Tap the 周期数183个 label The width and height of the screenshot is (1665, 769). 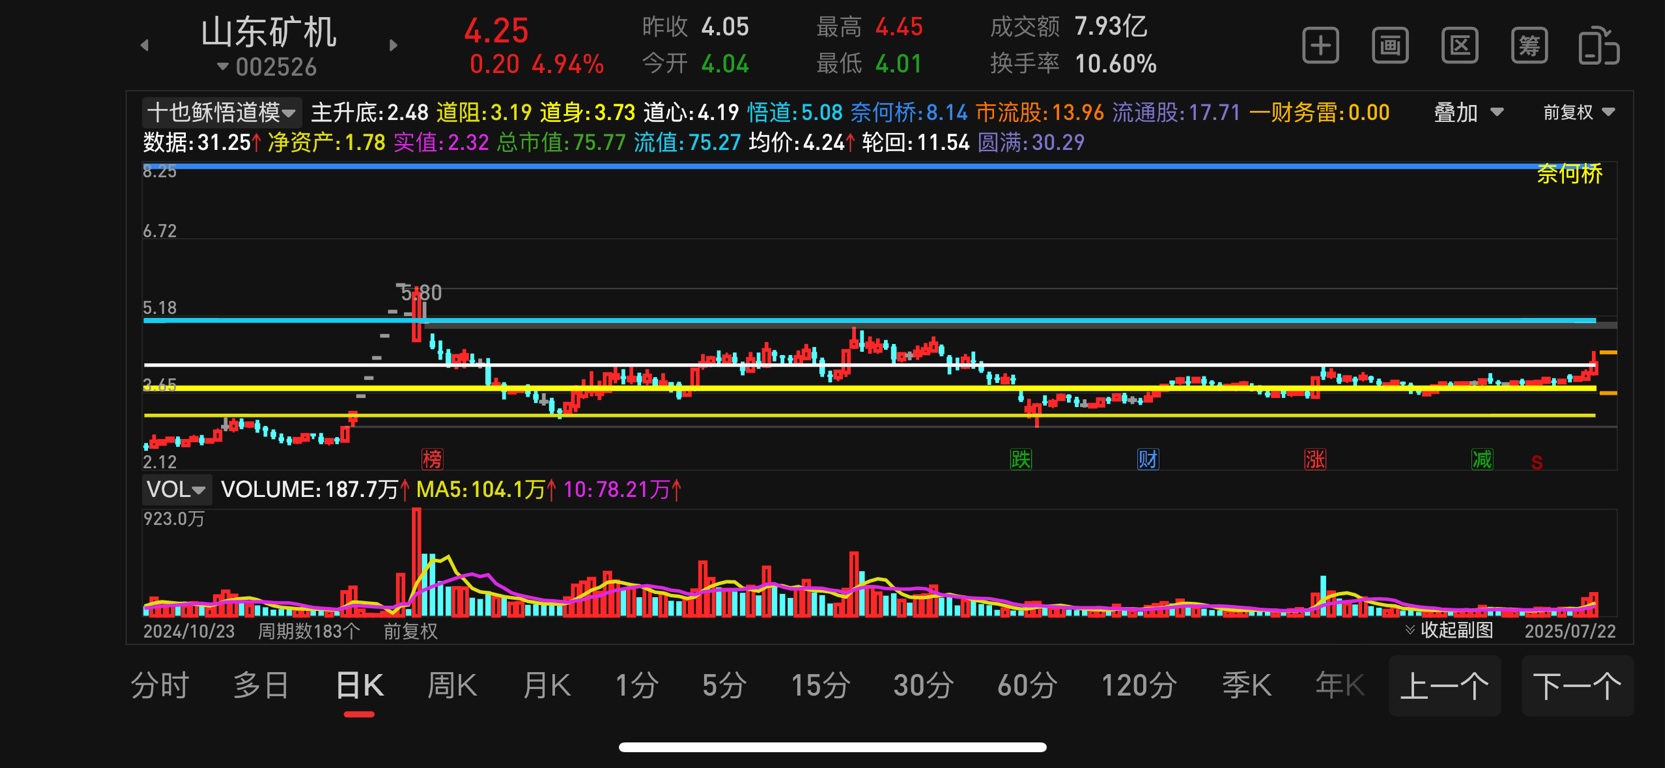pos(309,631)
